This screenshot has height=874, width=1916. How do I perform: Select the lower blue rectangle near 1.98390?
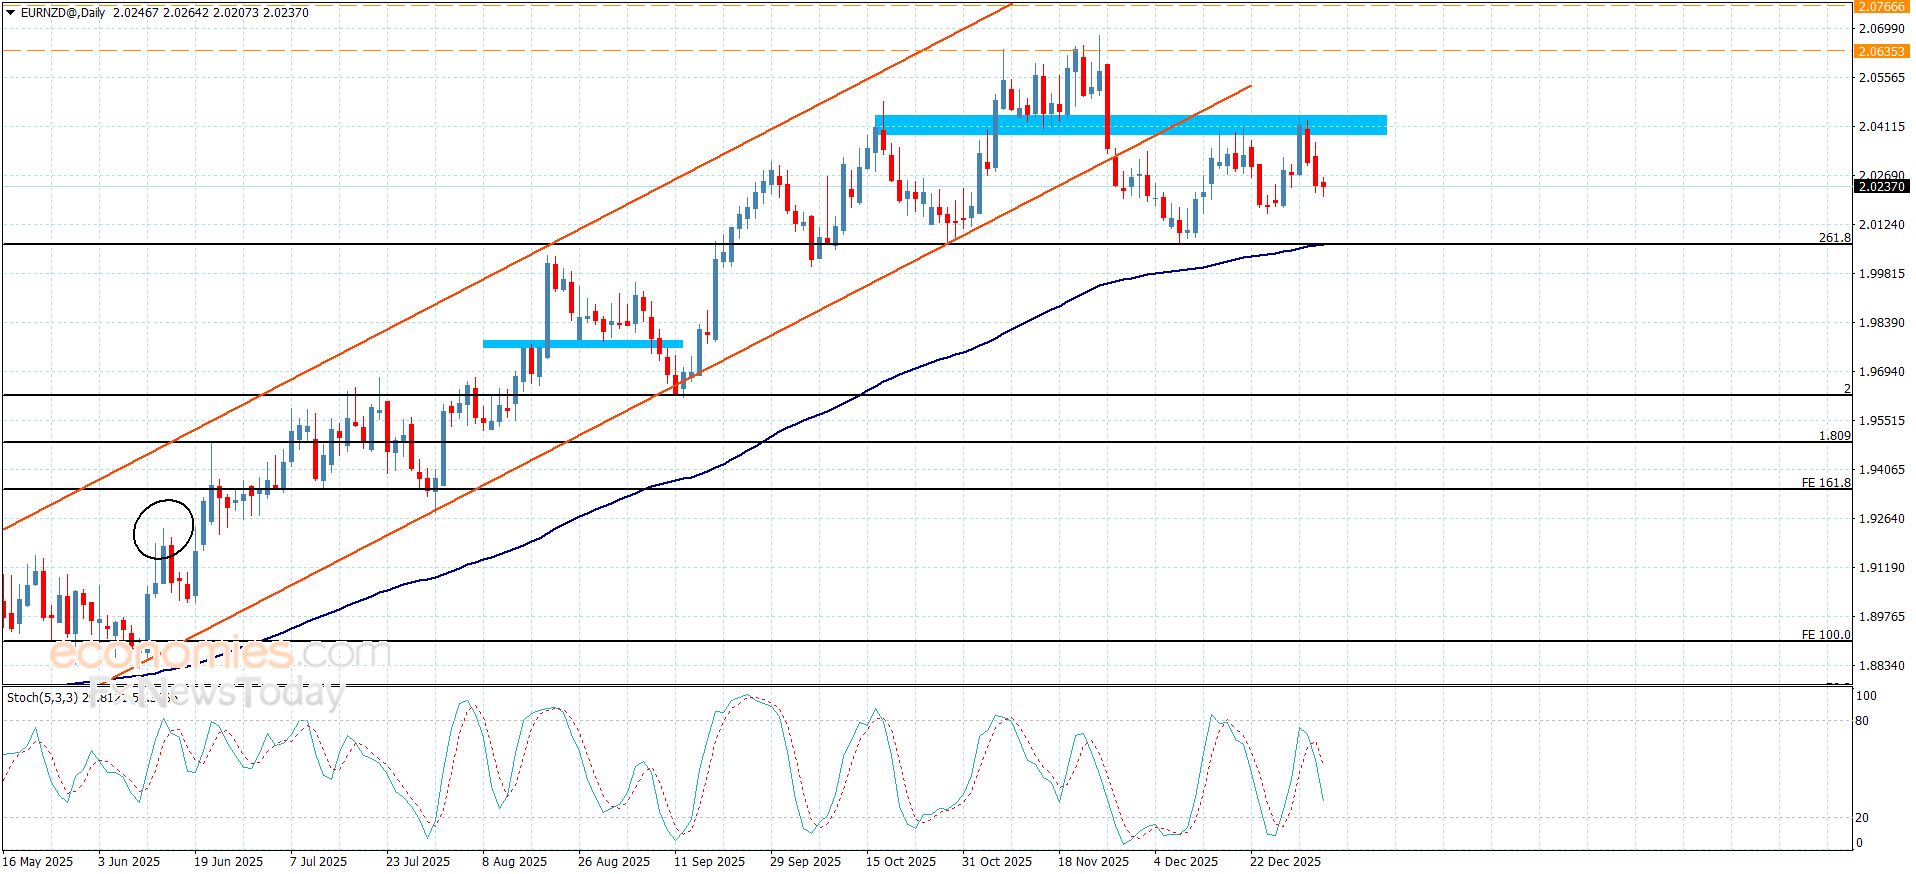click(x=583, y=344)
